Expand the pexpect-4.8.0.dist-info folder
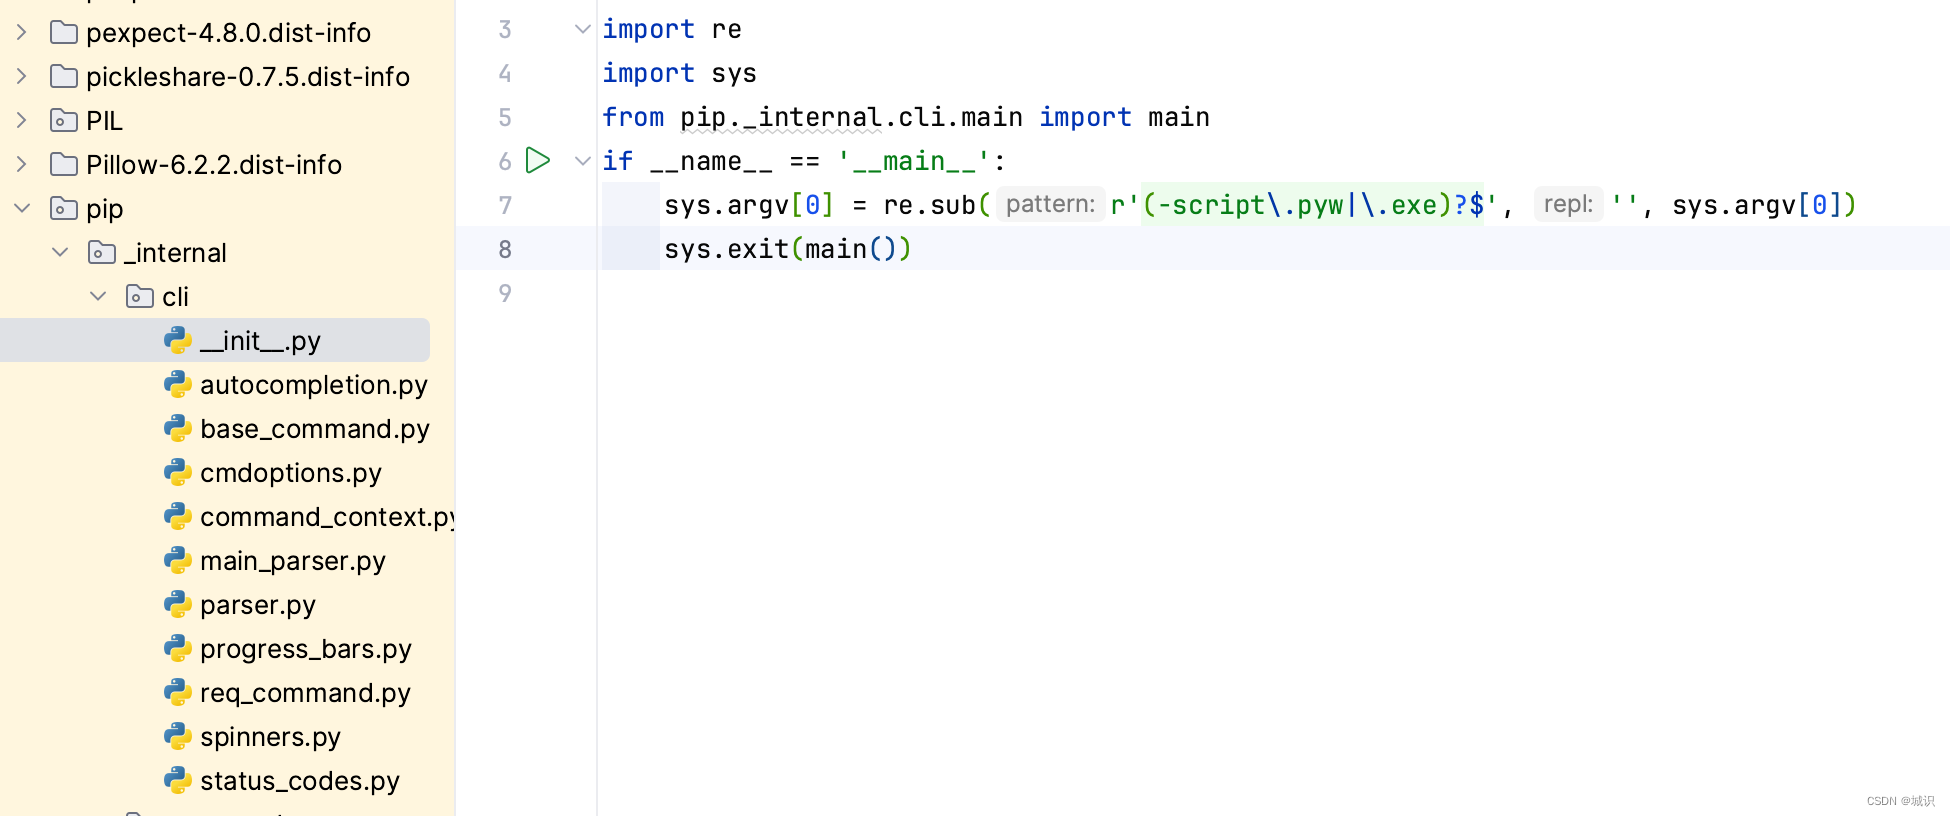 point(22,33)
